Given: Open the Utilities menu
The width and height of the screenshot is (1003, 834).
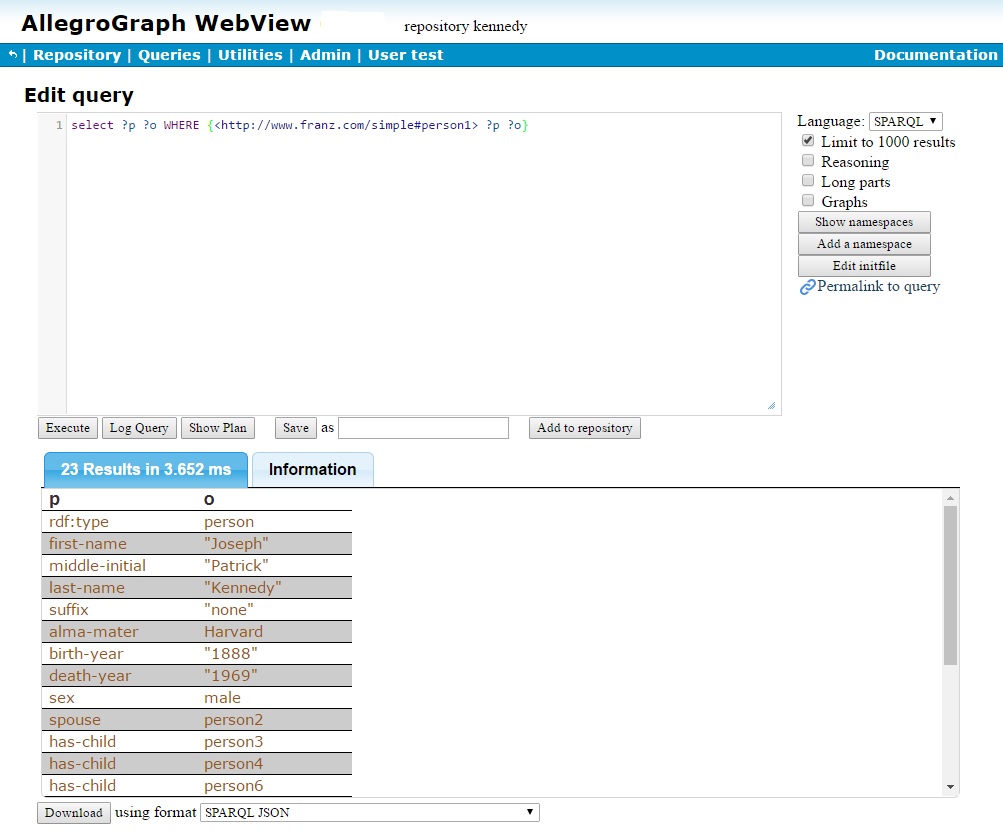Looking at the screenshot, I should point(250,55).
